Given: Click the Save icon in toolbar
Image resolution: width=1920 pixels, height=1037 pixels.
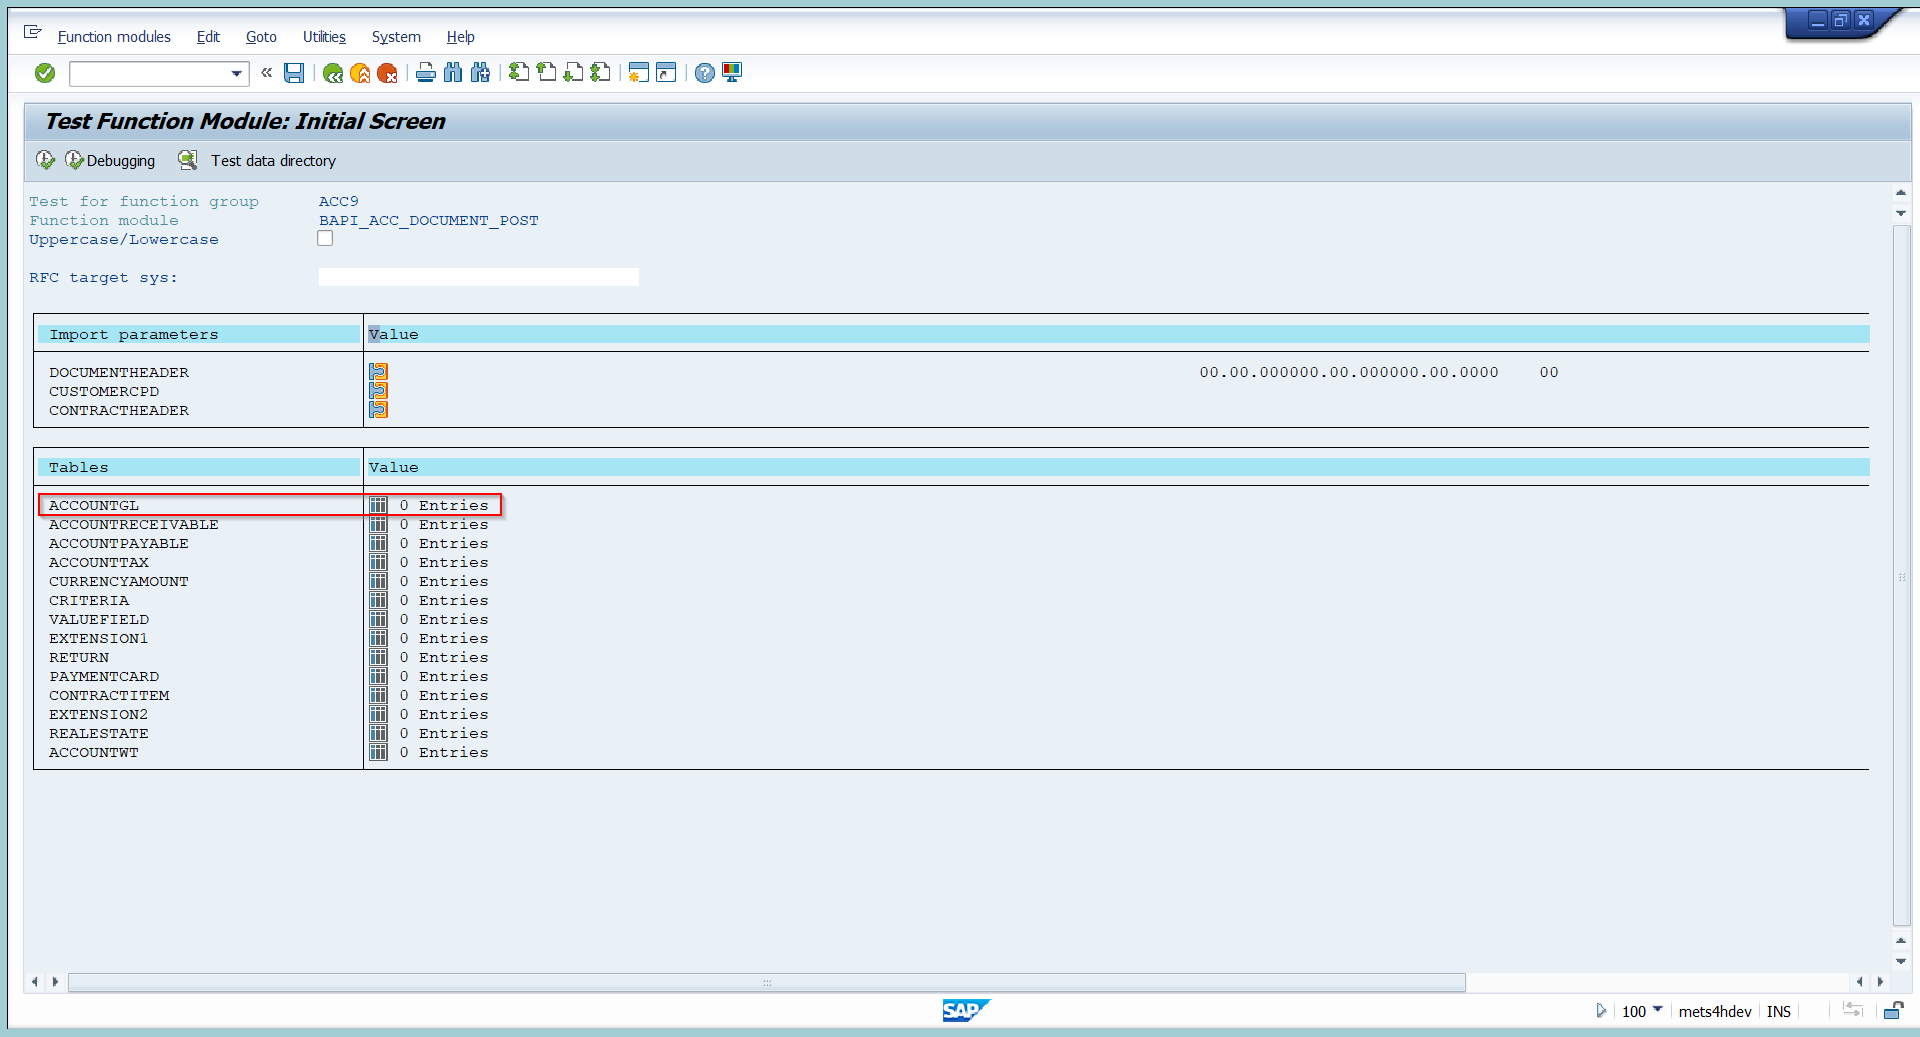Looking at the screenshot, I should point(294,73).
